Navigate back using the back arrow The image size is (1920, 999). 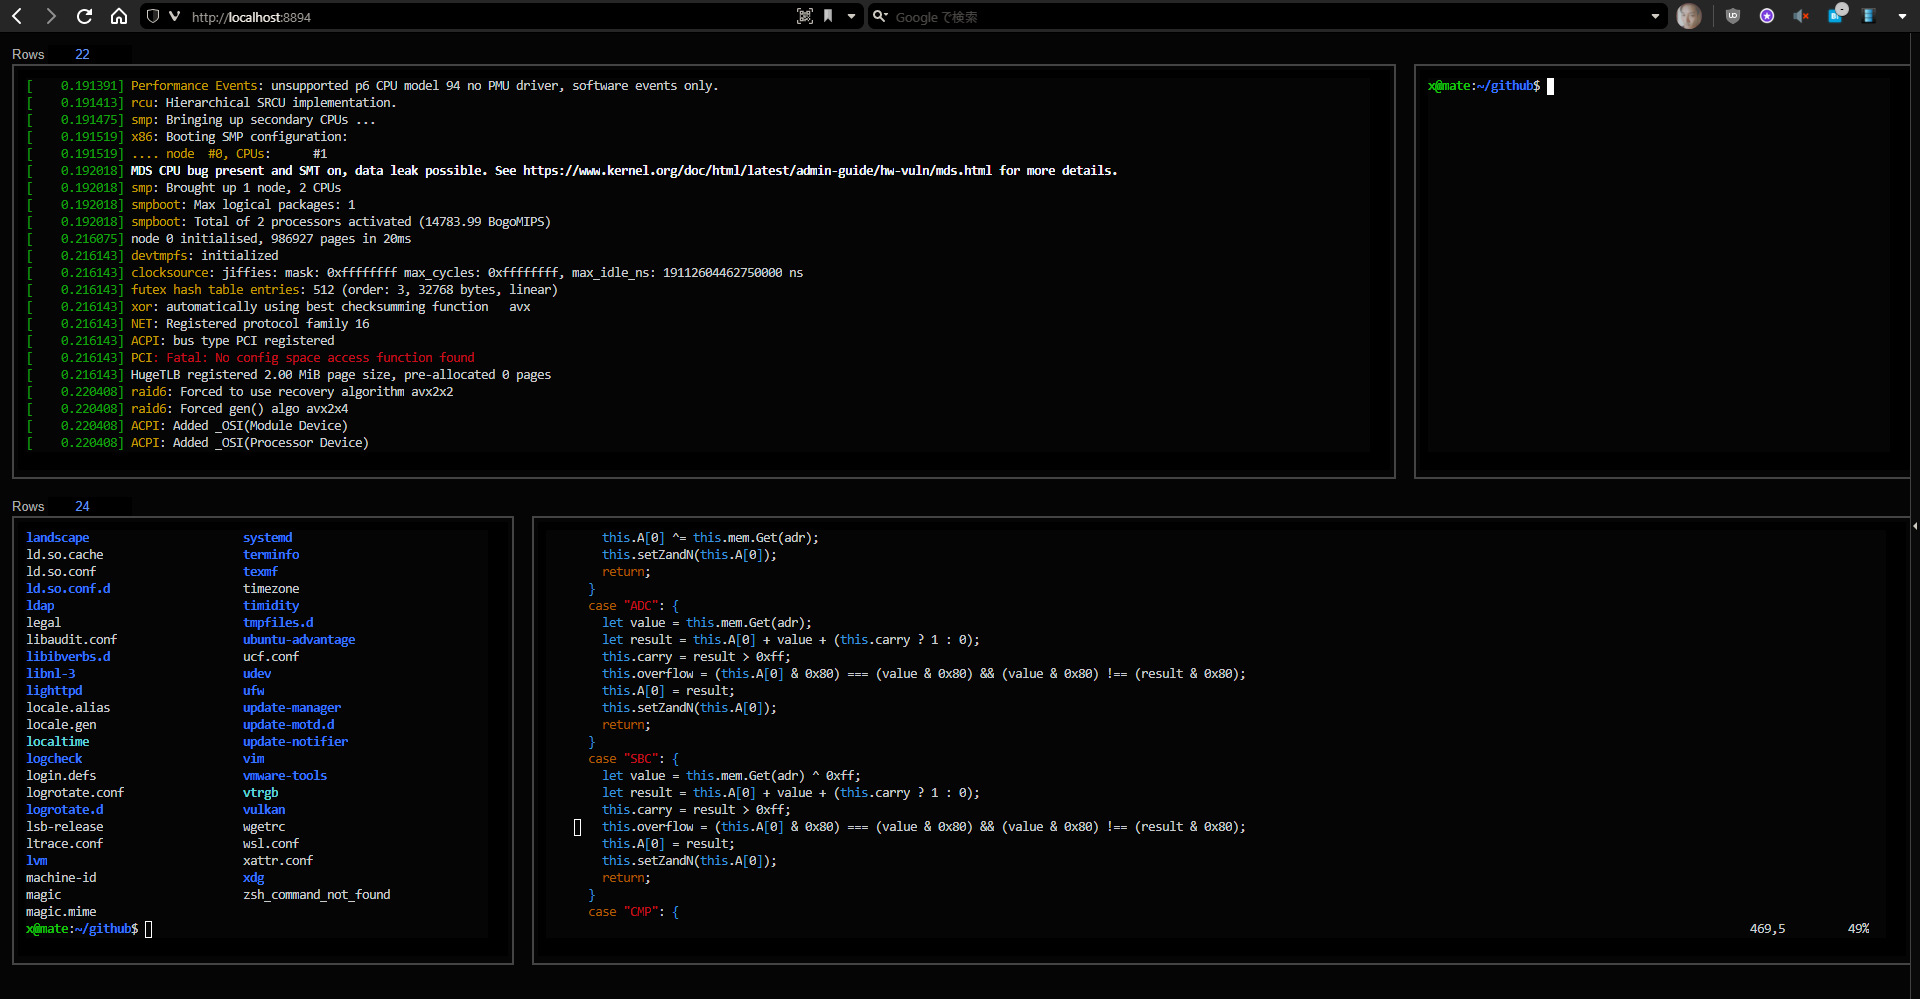[x=16, y=16]
